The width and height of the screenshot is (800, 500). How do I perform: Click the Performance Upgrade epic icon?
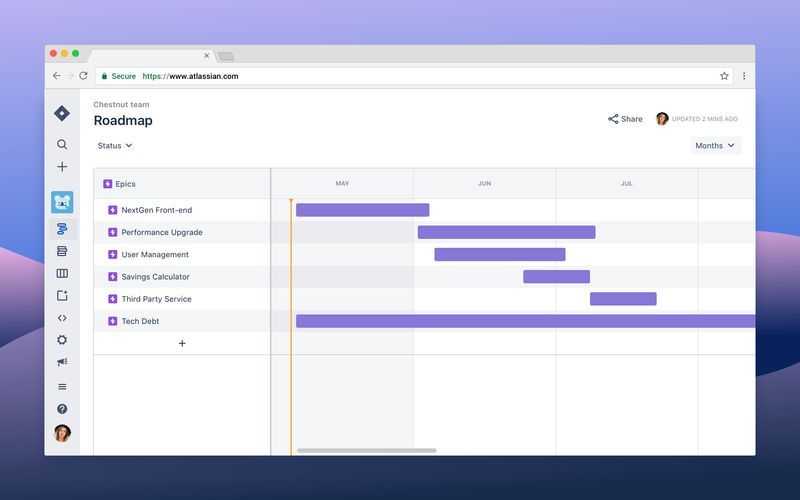tap(113, 232)
